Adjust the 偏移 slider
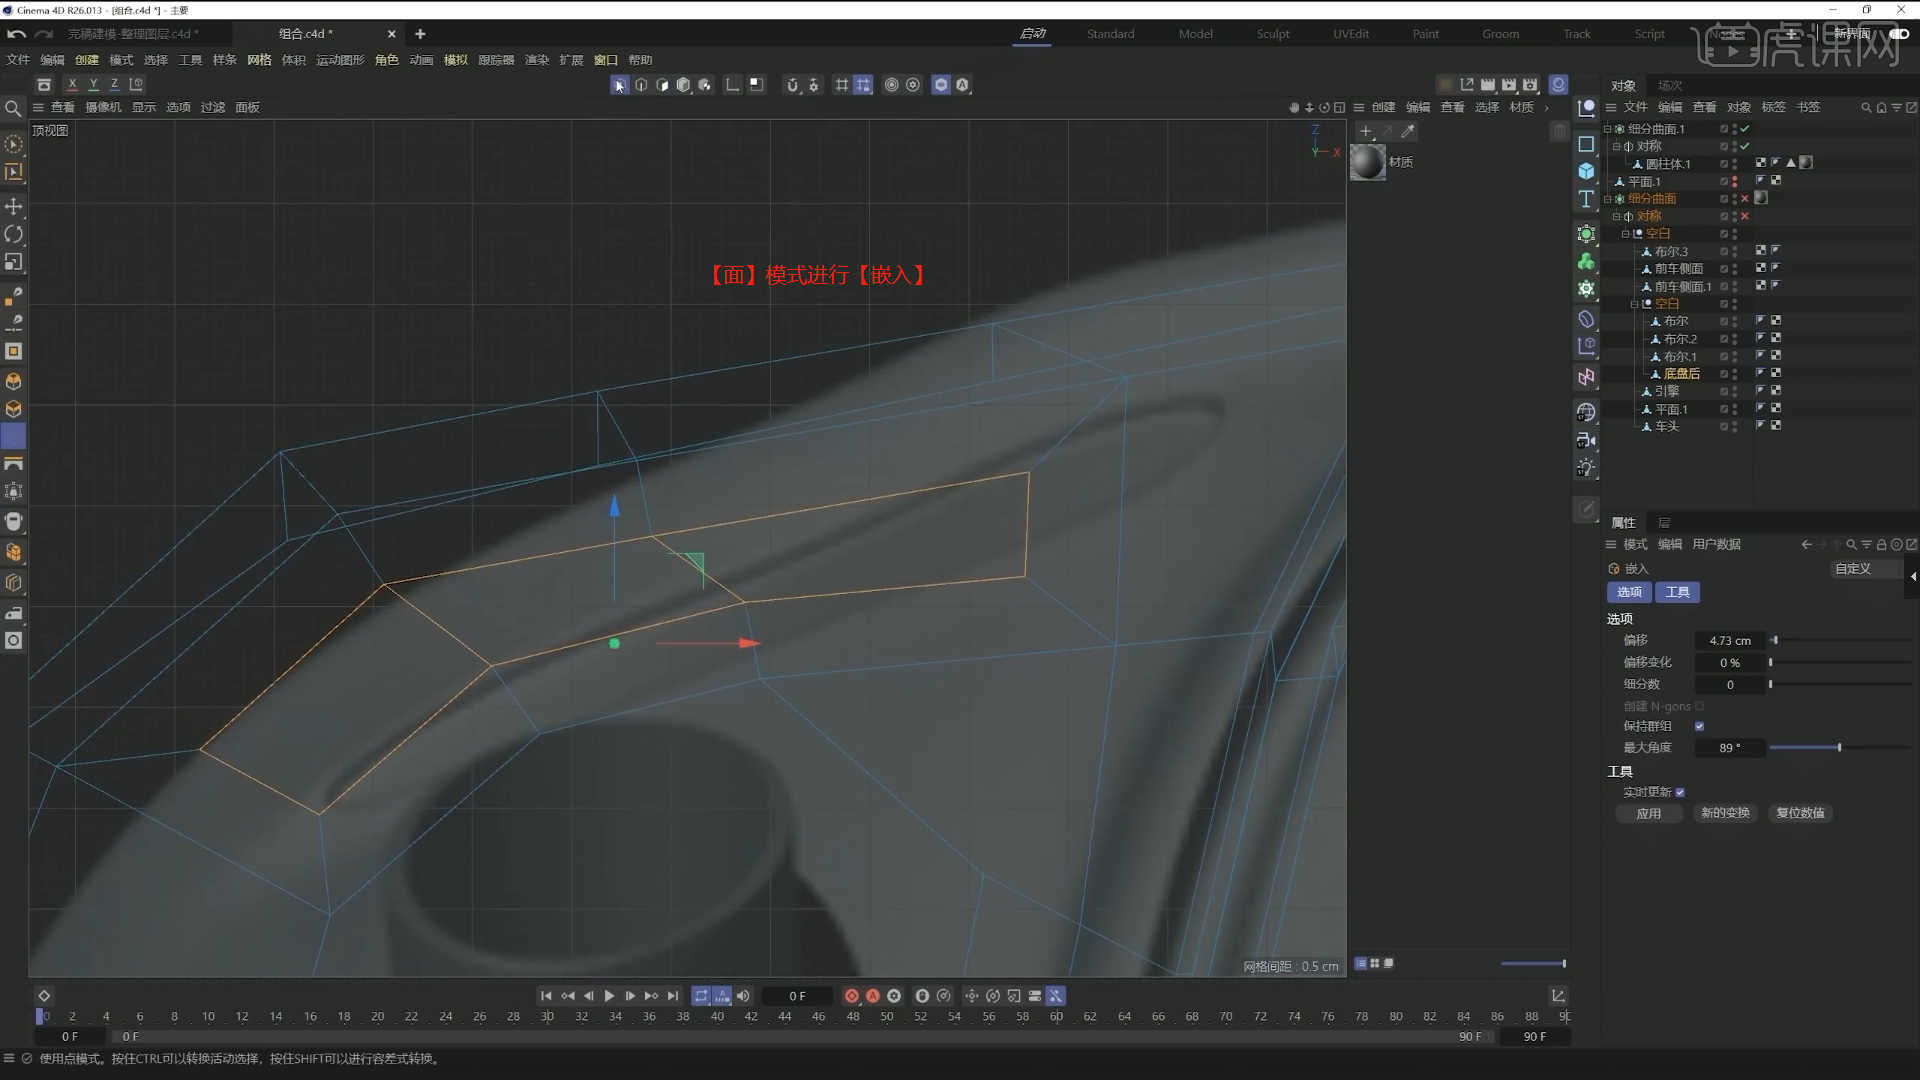1920x1080 pixels. click(x=1840, y=641)
